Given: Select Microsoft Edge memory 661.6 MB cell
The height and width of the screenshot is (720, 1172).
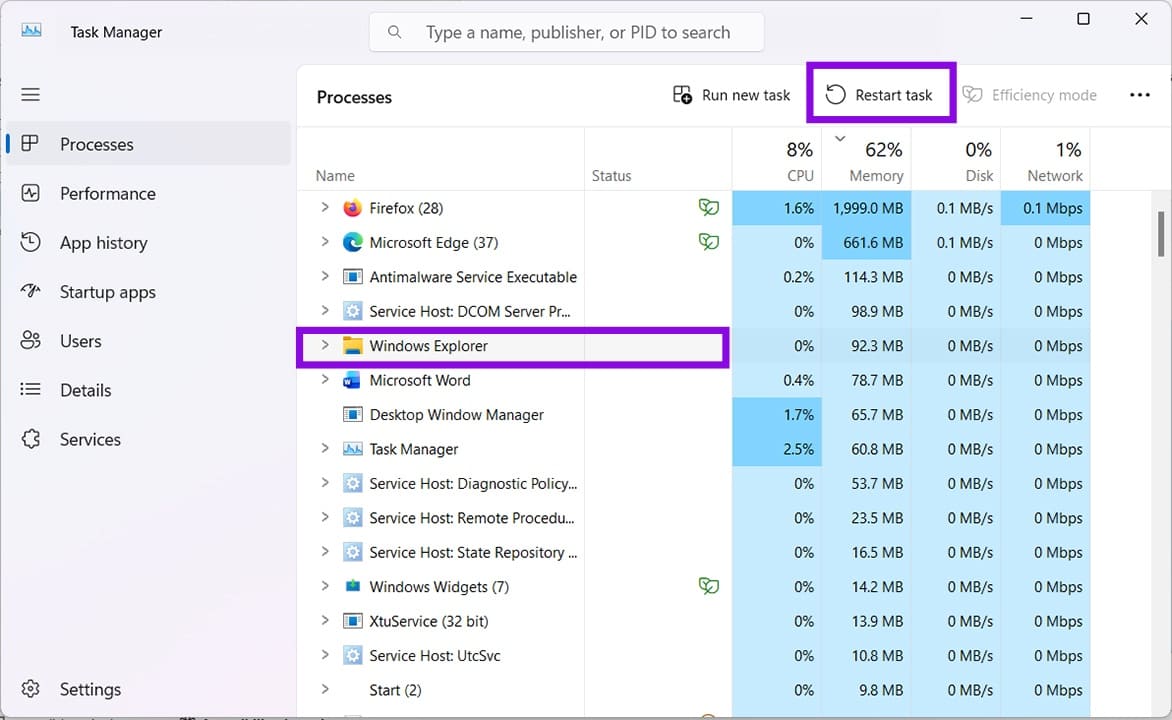Looking at the screenshot, I should pos(867,242).
